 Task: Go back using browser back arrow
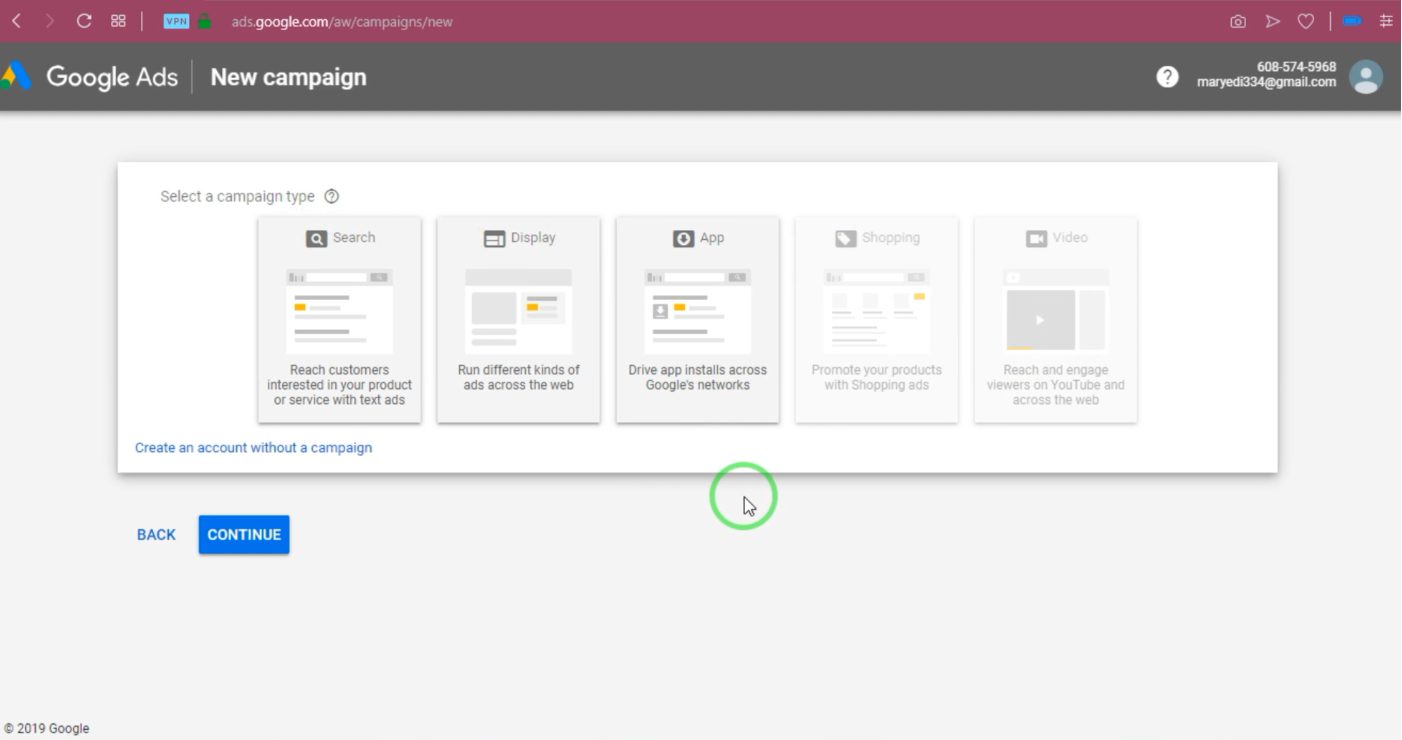[16, 21]
